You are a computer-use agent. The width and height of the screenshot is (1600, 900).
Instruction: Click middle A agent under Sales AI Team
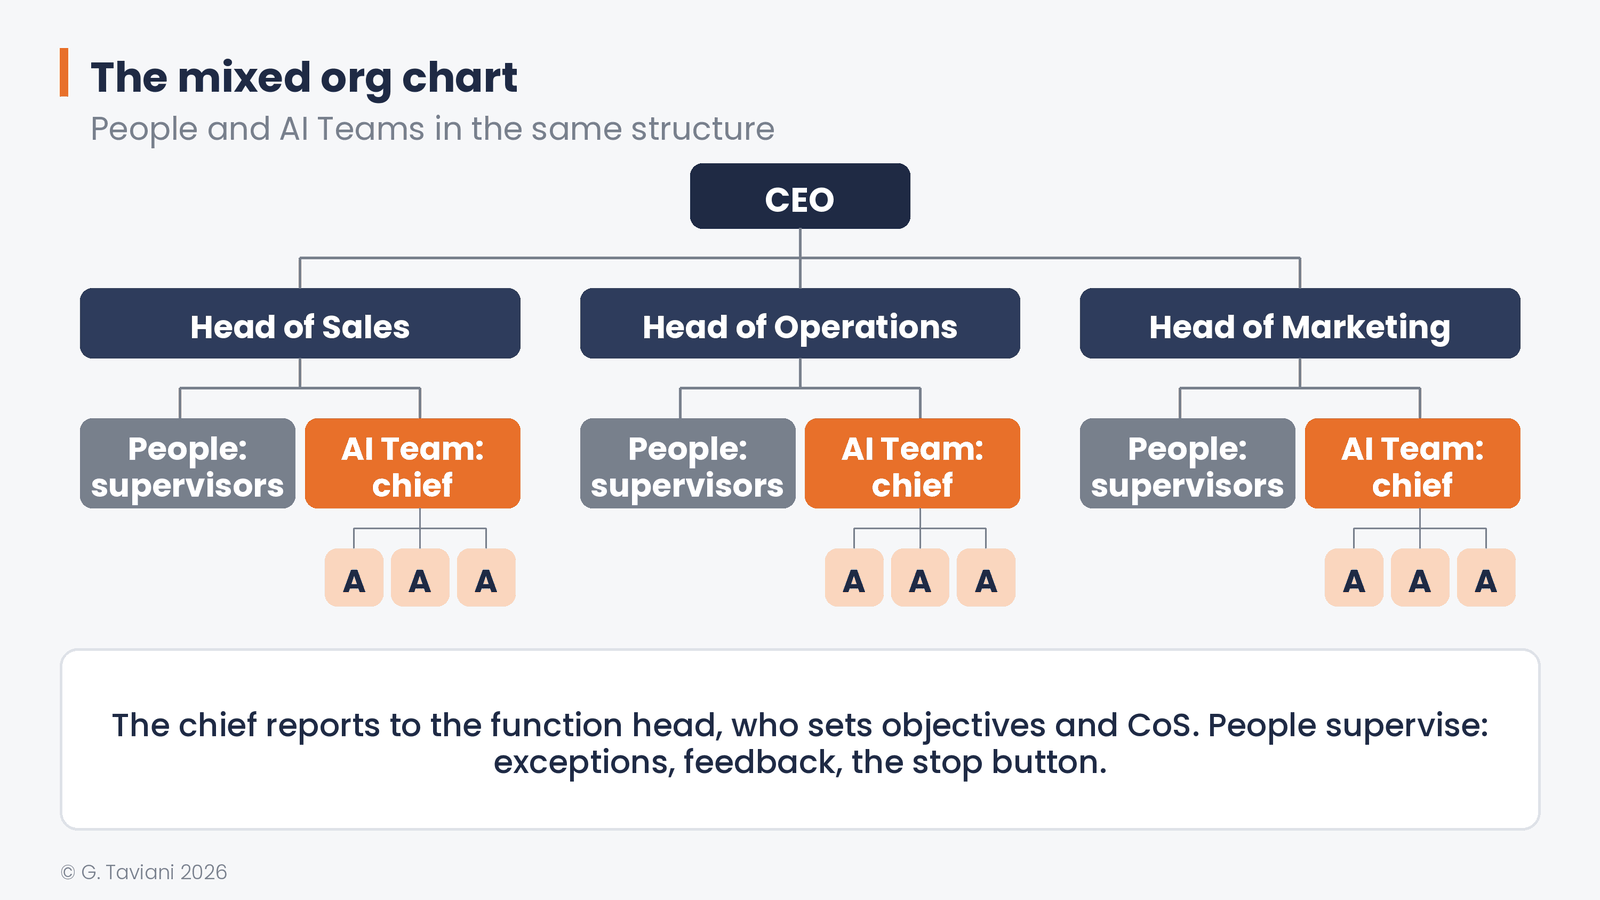[420, 578]
